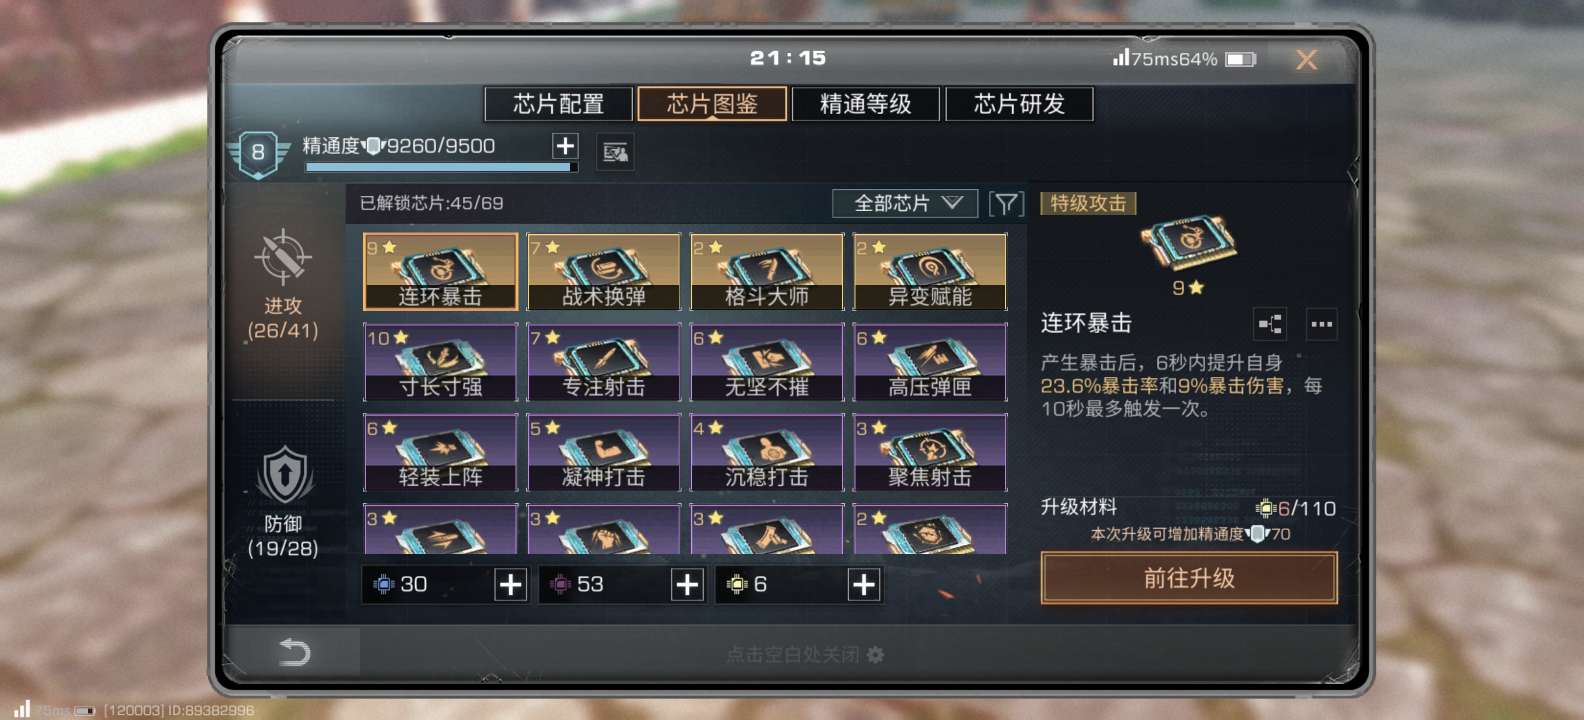Add blue chip material next to 30
This screenshot has height=720, width=1584.
click(510, 585)
